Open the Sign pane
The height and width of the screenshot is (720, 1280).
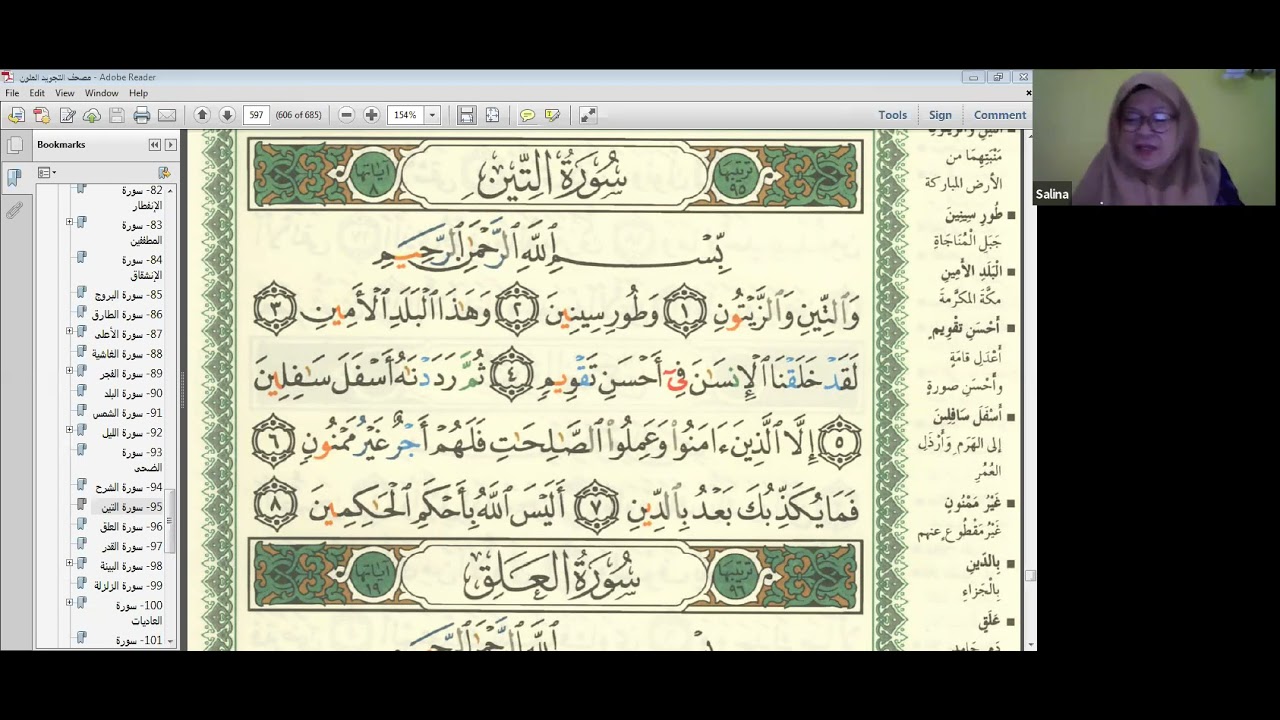pos(940,115)
